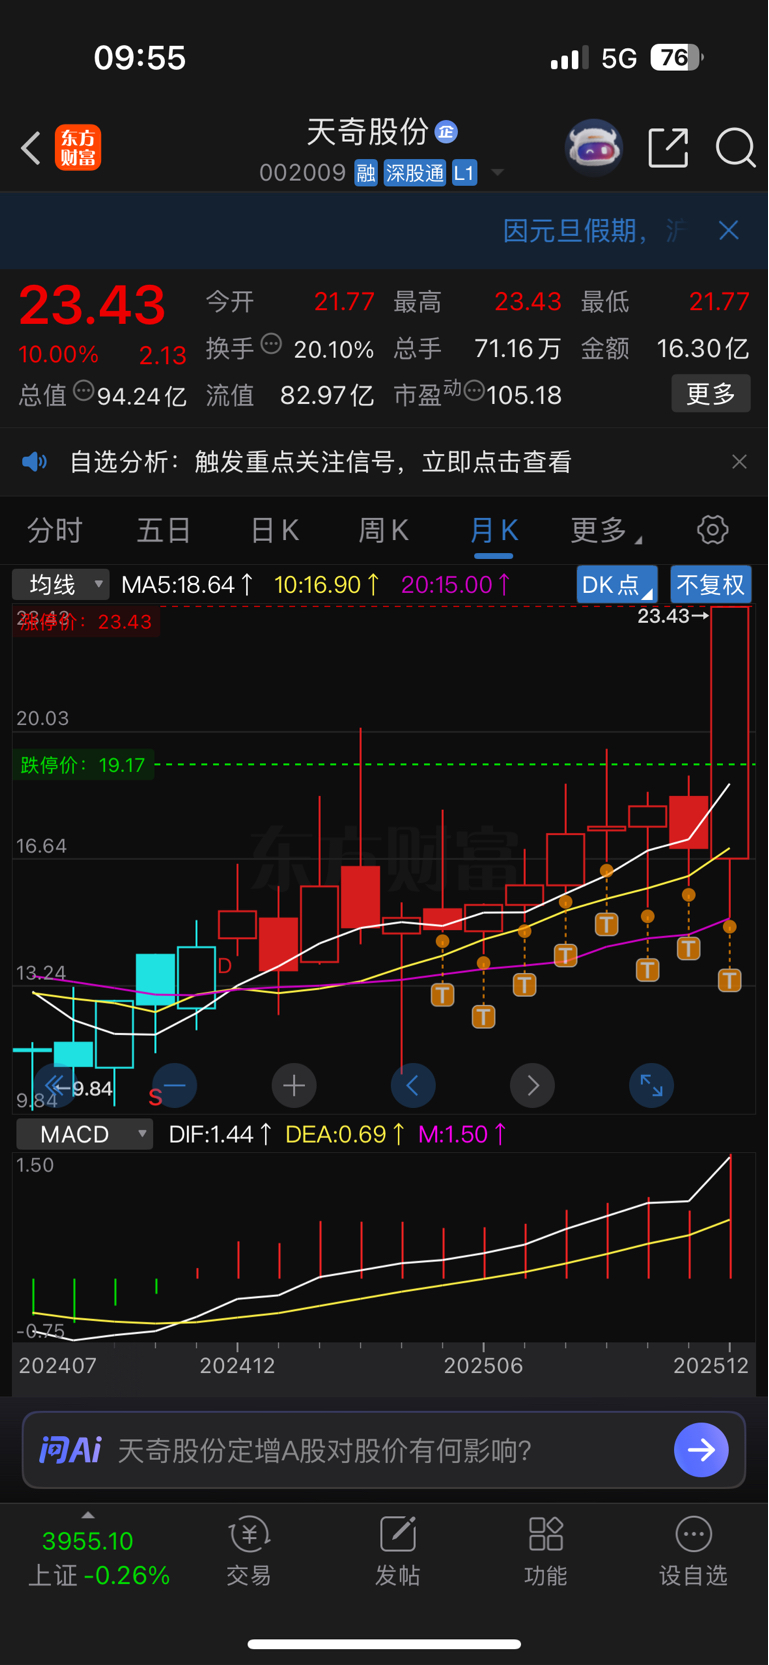Dismiss the 自选分析 signal bar
The height and width of the screenshot is (1665, 769).
point(739,461)
